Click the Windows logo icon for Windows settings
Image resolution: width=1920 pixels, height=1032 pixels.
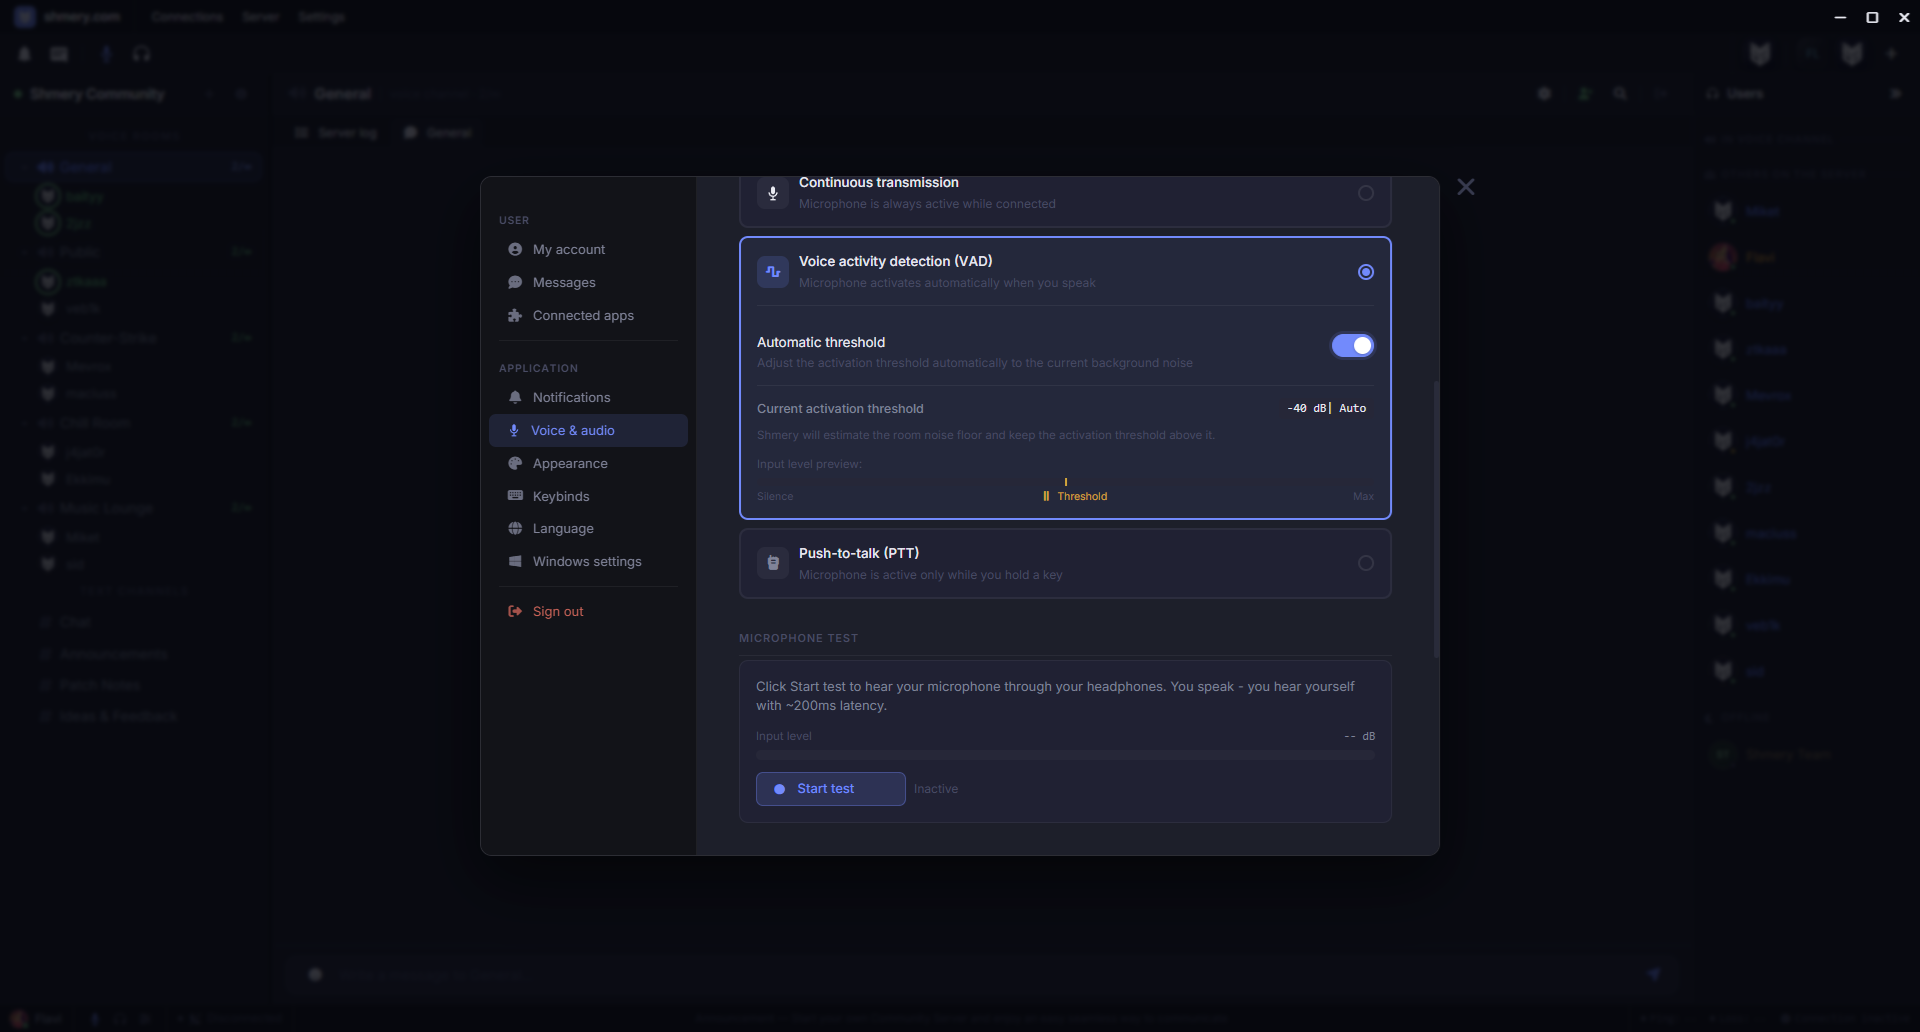[515, 561]
